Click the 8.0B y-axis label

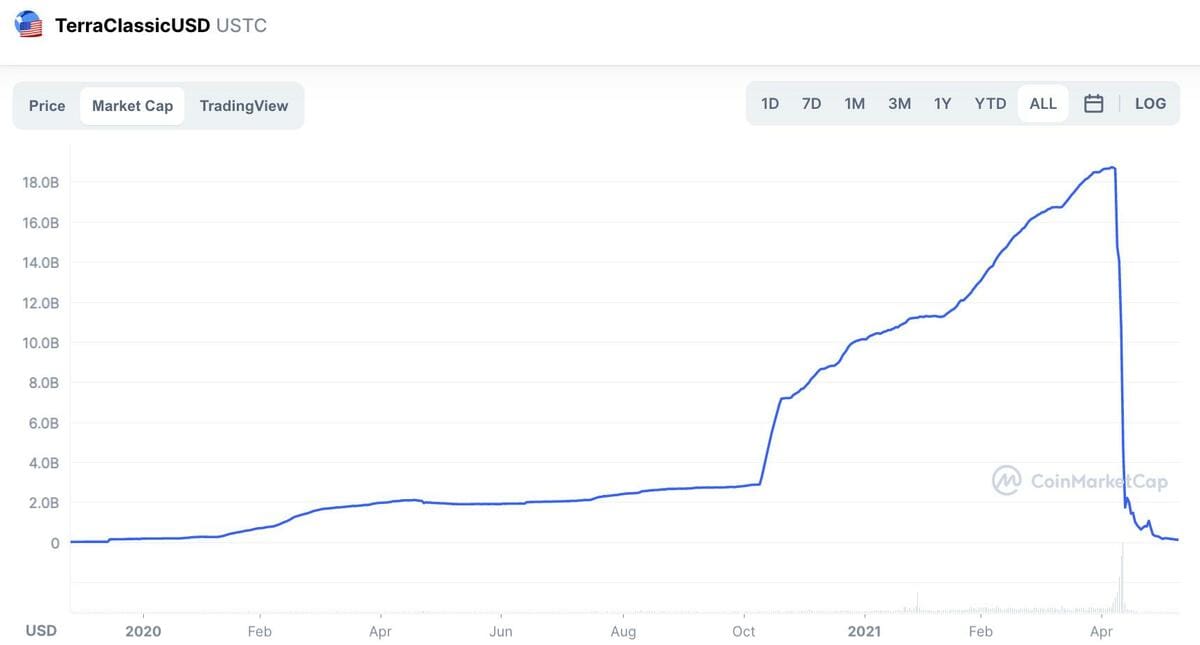click(43, 383)
